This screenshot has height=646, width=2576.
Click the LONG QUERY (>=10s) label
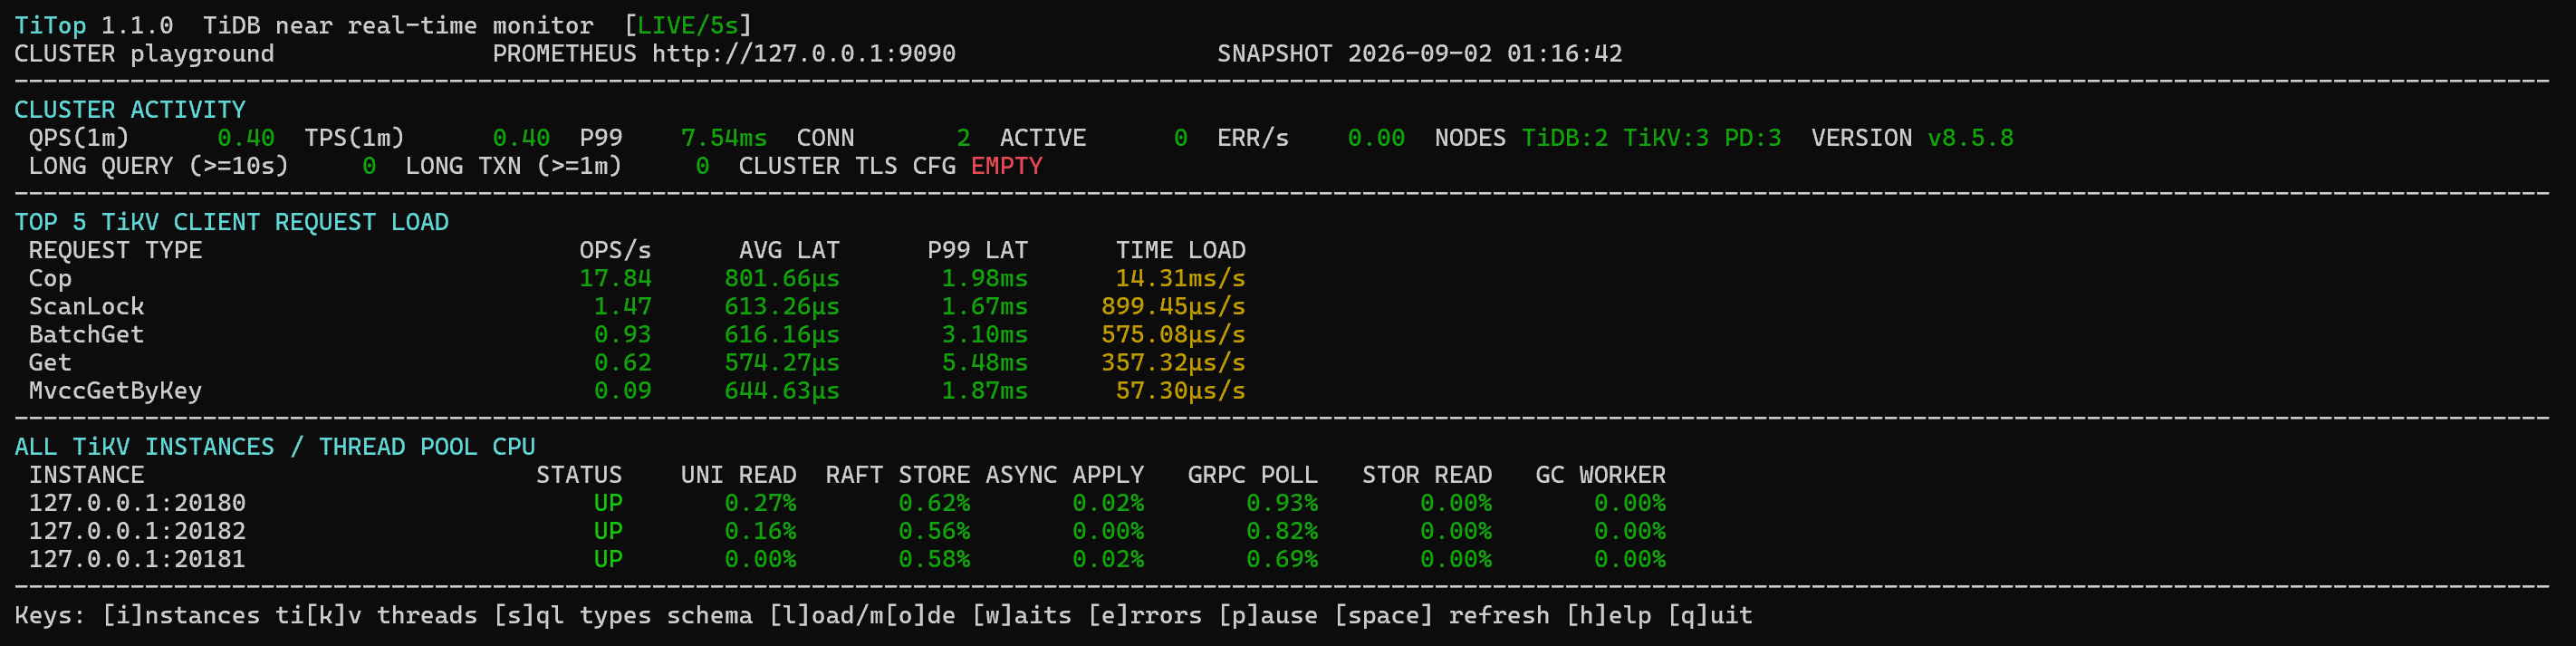(x=158, y=165)
